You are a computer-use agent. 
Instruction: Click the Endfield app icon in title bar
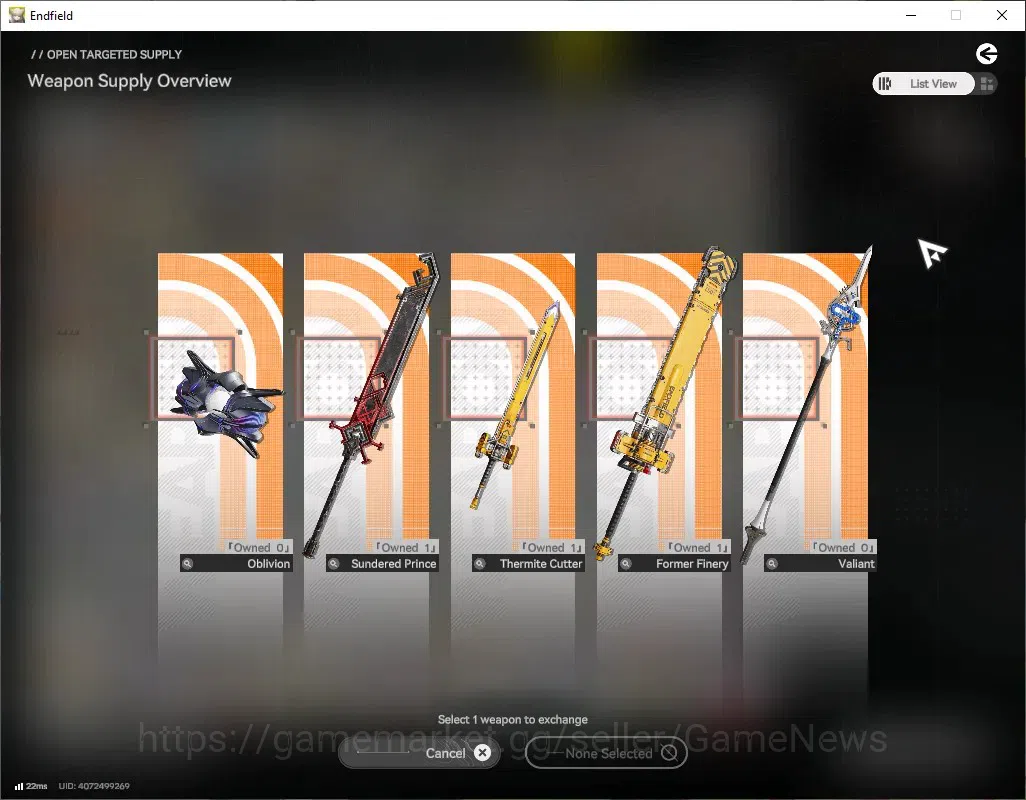point(16,15)
